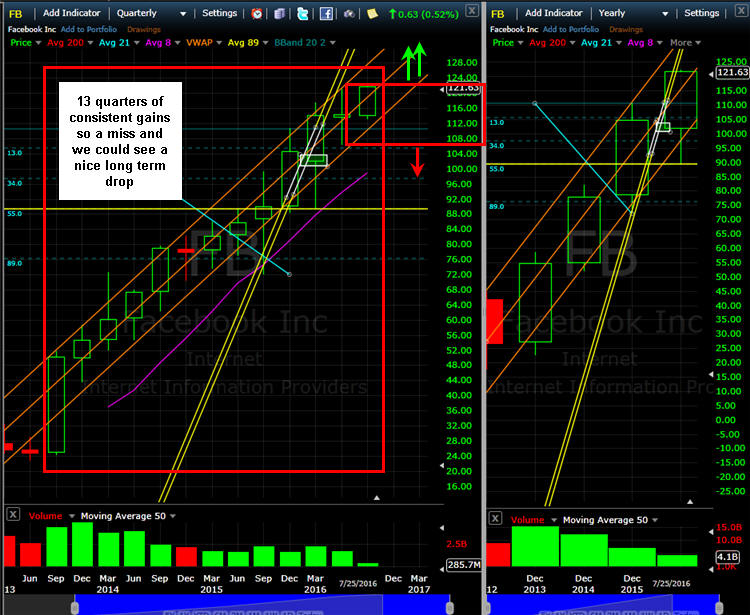Click the alarm clock alert icon
The image size is (750, 615).
tap(257, 14)
